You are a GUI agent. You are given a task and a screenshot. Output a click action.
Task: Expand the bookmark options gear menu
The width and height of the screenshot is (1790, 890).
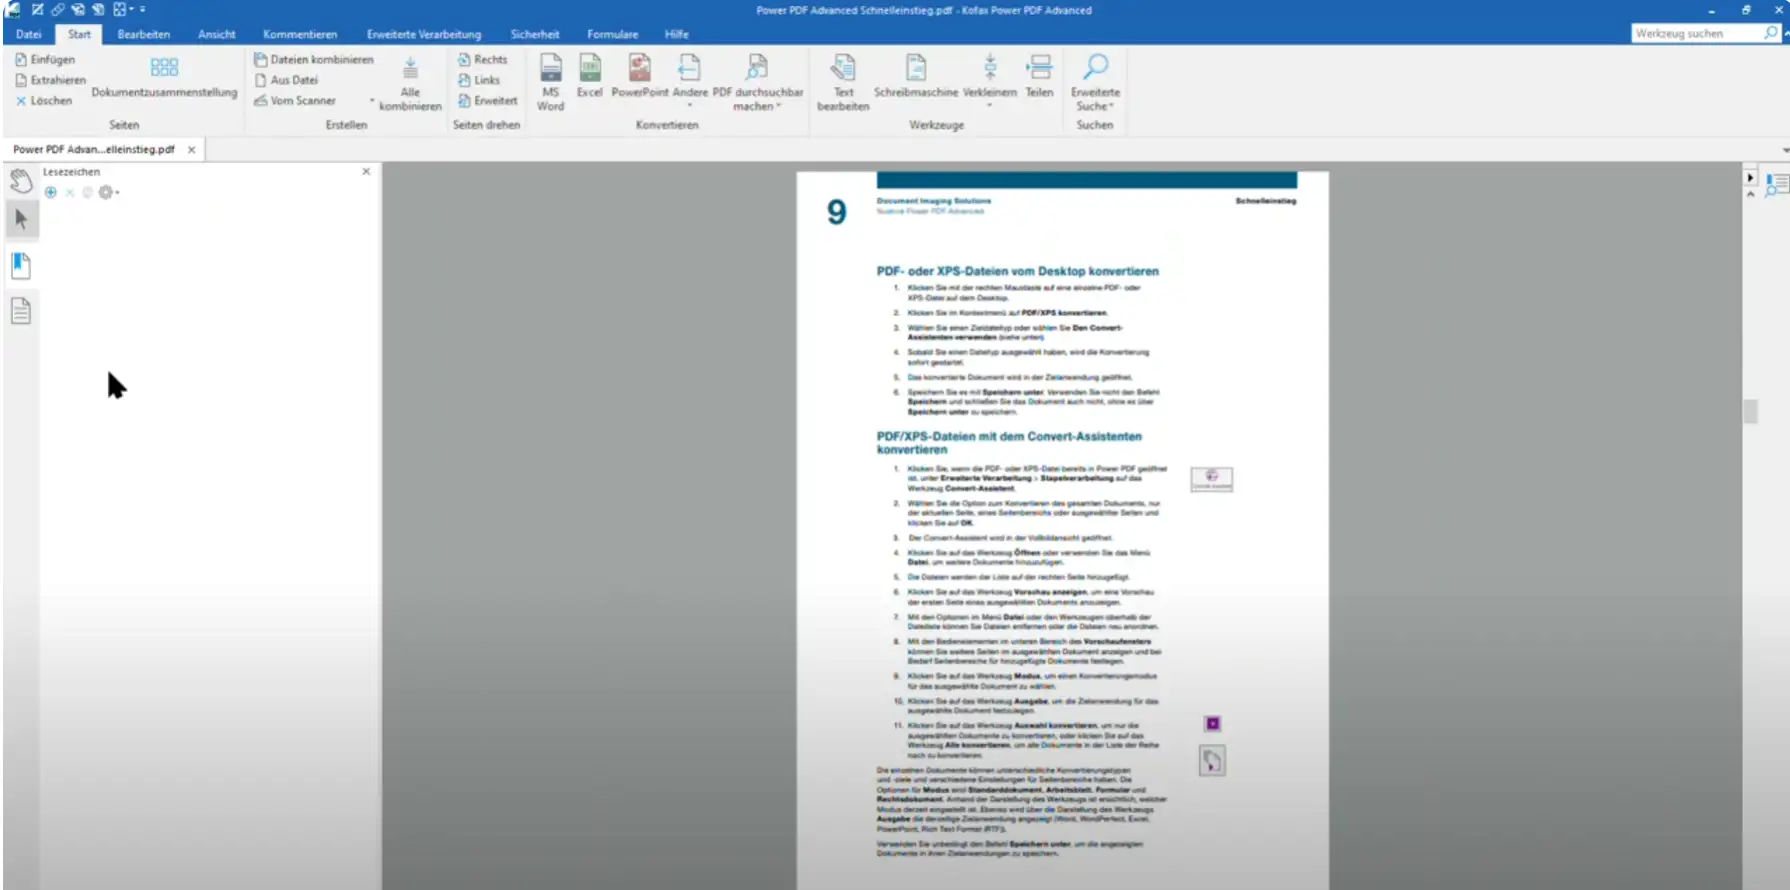pyautogui.click(x=107, y=193)
